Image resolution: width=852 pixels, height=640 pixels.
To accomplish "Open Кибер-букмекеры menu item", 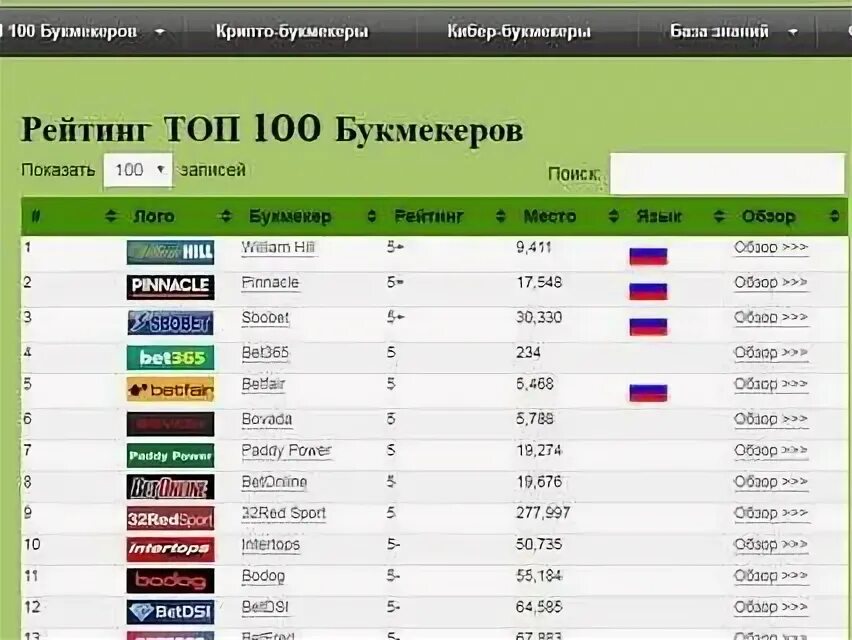I will pos(518,32).
